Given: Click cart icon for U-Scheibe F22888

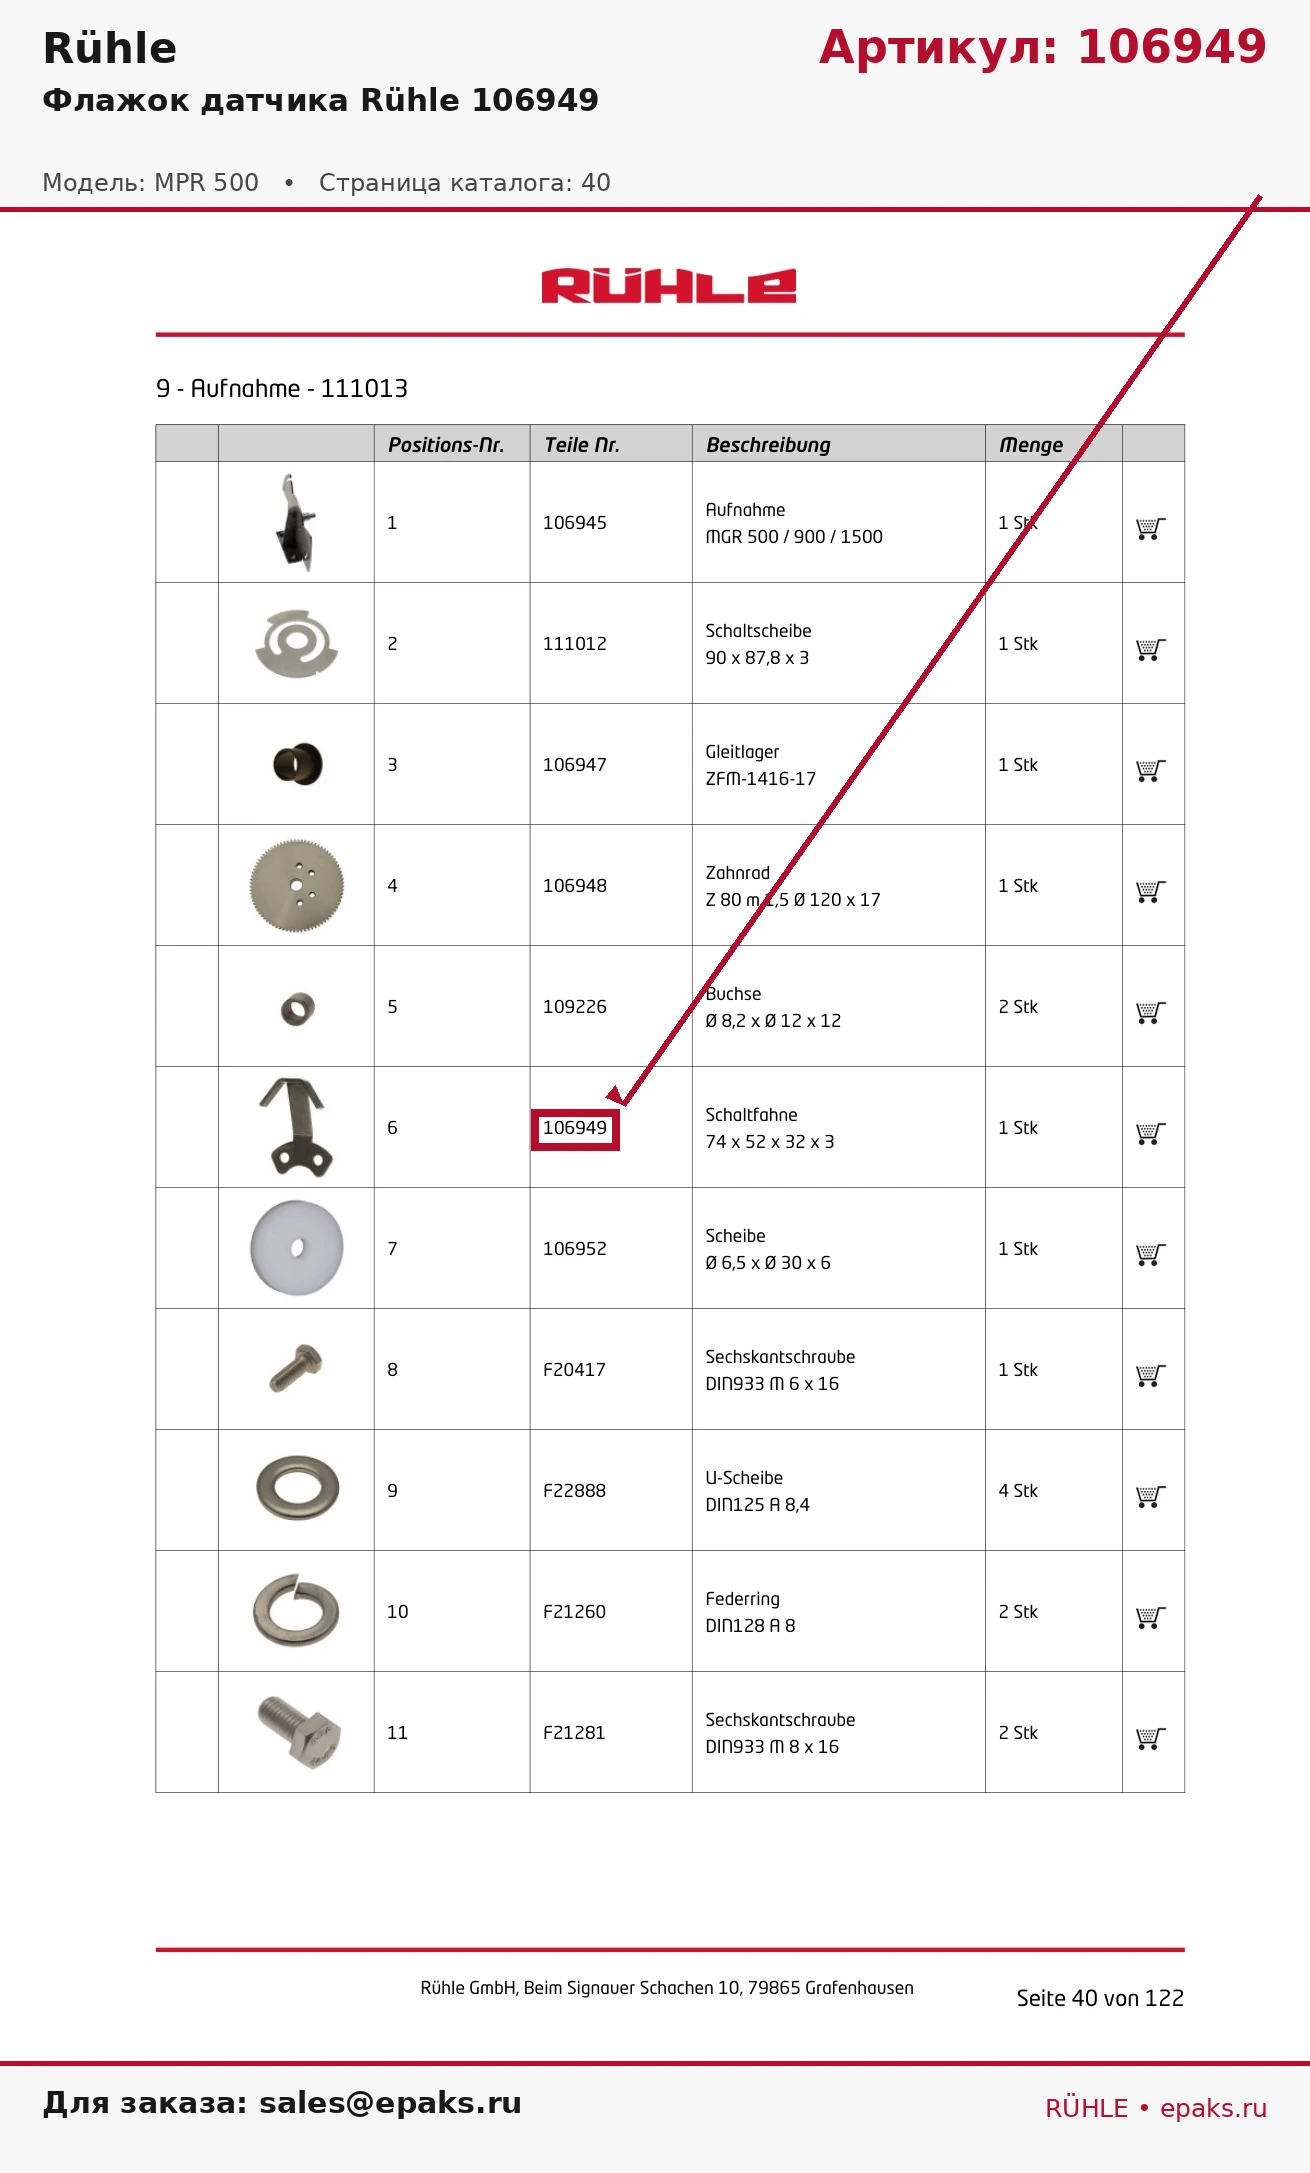Looking at the screenshot, I should (x=1151, y=1496).
